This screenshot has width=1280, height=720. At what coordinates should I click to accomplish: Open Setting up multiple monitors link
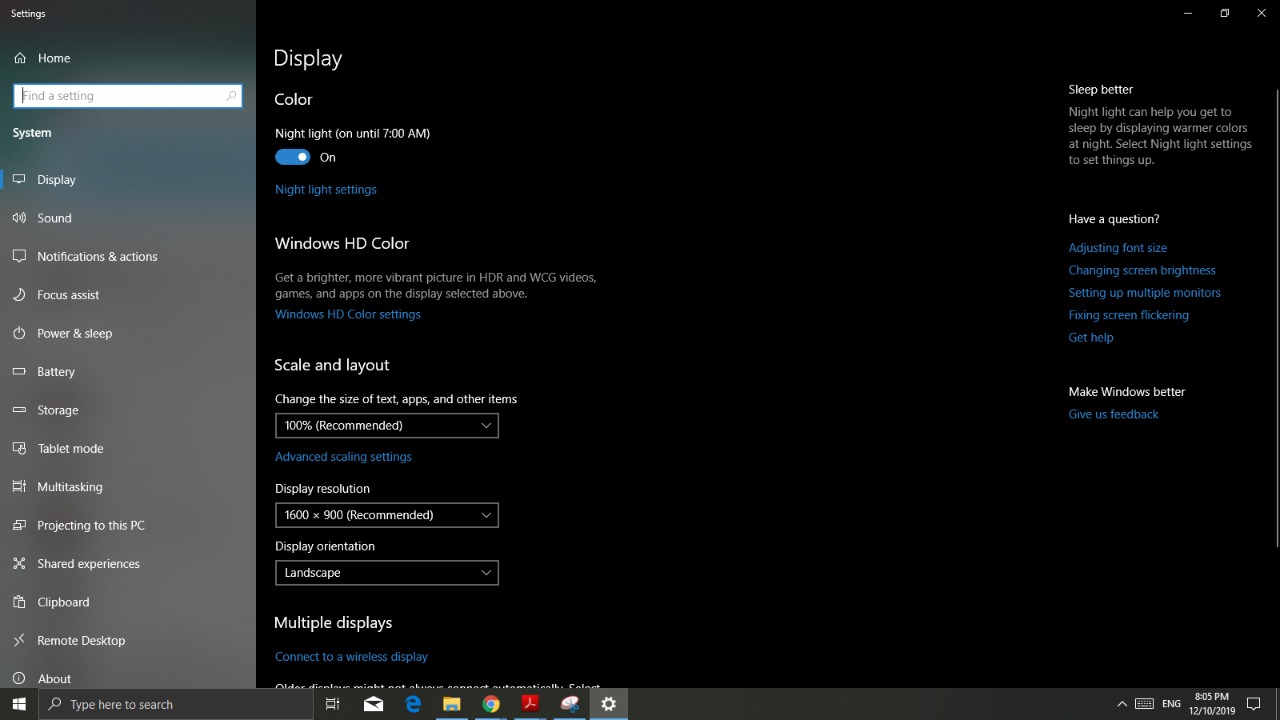pos(1144,293)
